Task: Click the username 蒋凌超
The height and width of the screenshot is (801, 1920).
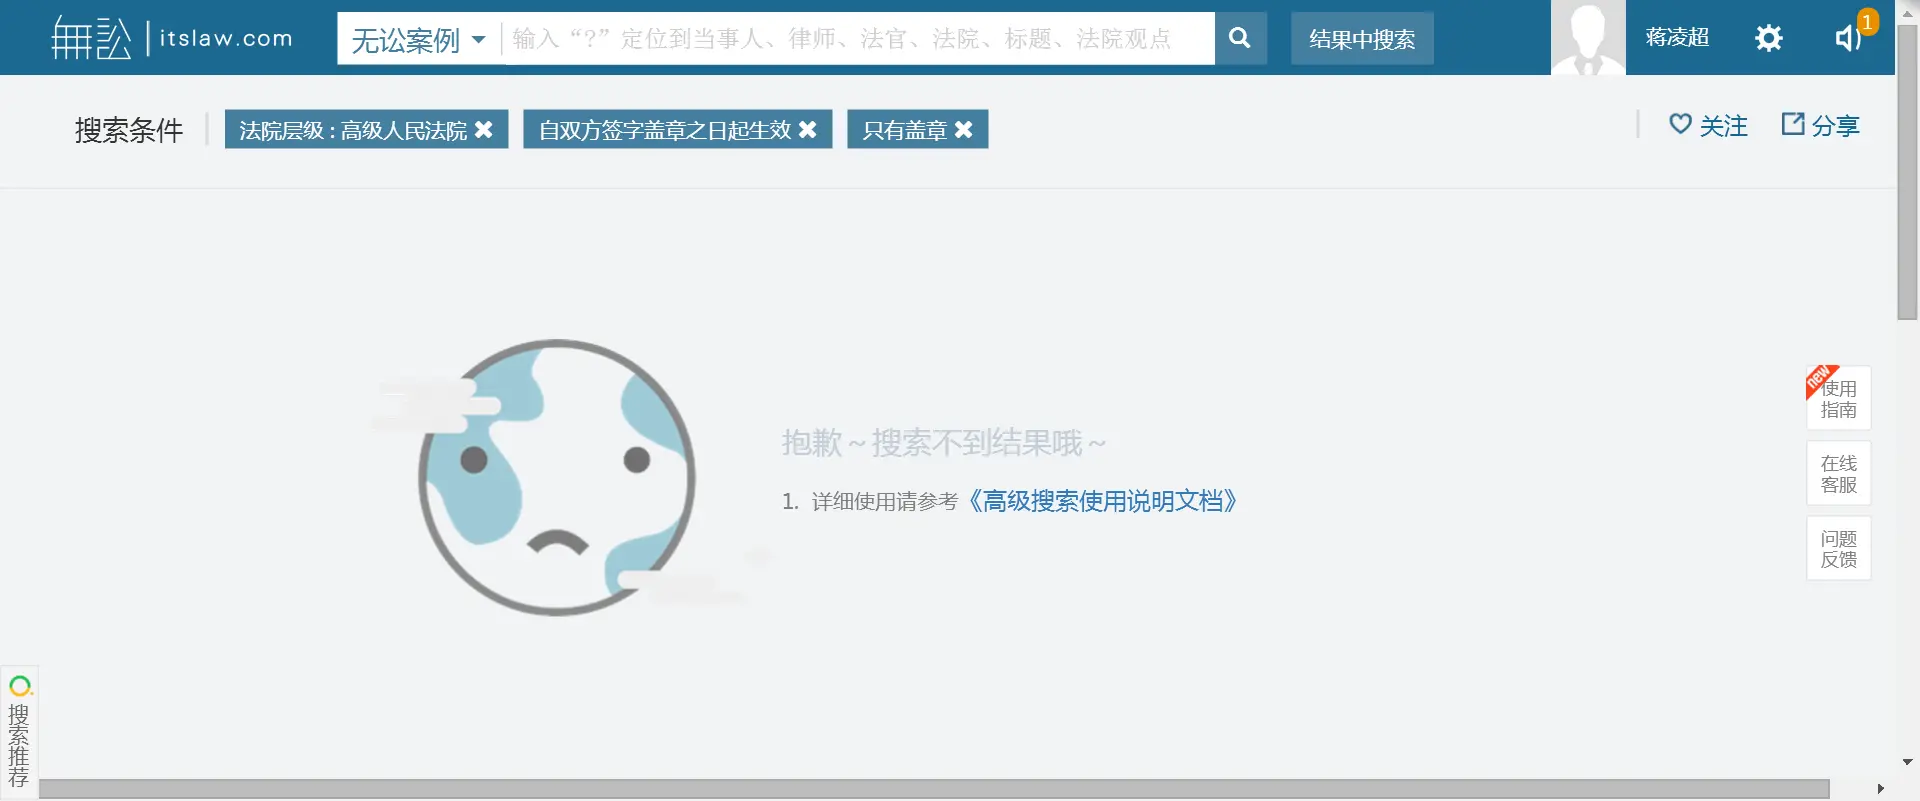Action: 1677,38
